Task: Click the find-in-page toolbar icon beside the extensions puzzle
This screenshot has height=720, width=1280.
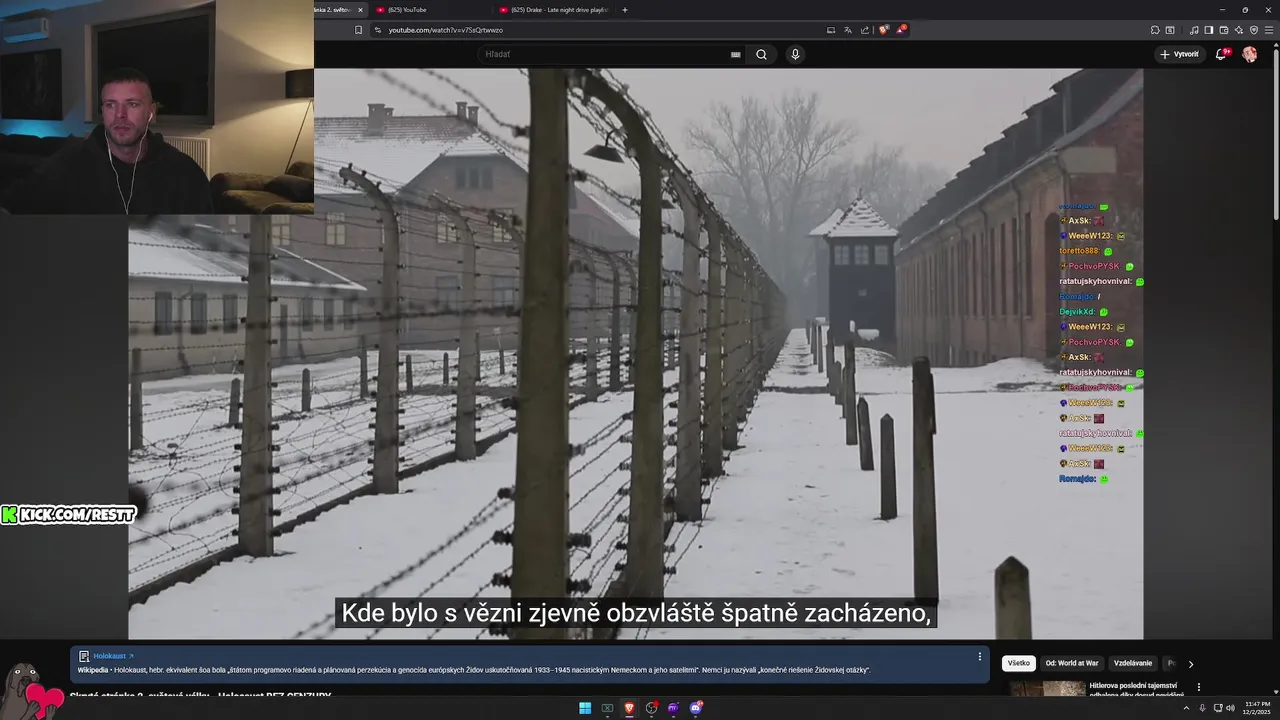Action: pyautogui.click(x=1170, y=30)
